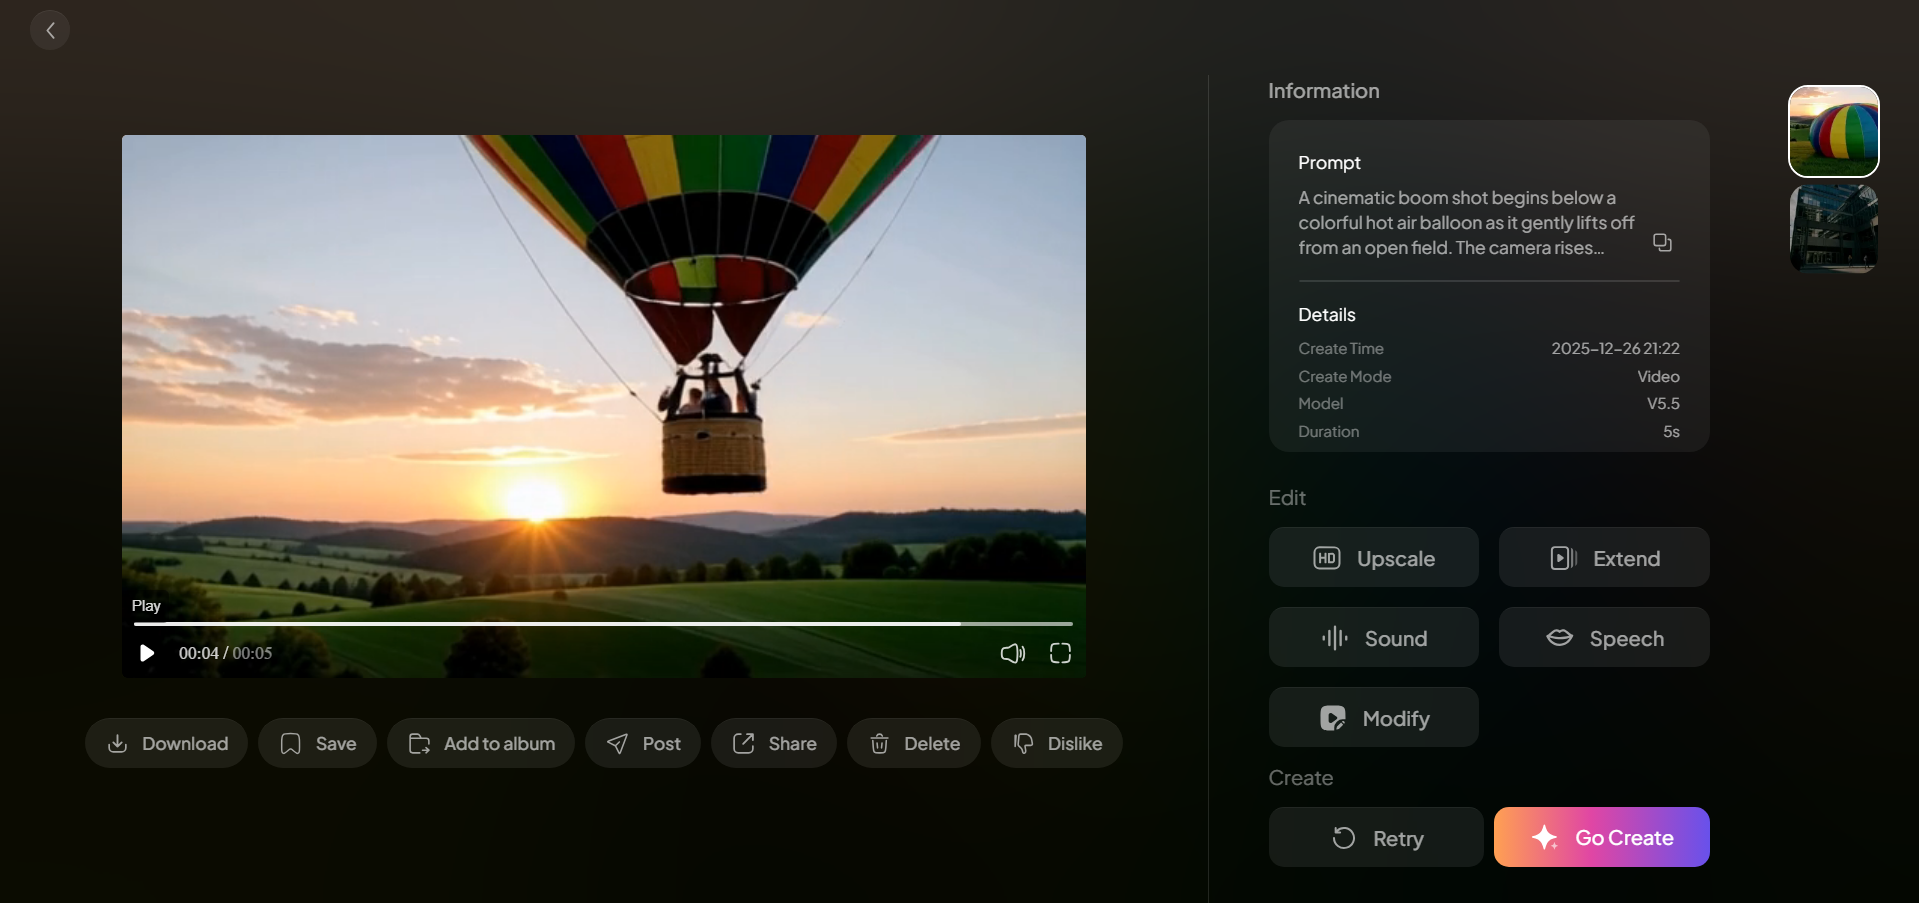1919x903 pixels.
Task: Click the prompt text starting 'A cinematic boom shot'
Action: click(1466, 223)
